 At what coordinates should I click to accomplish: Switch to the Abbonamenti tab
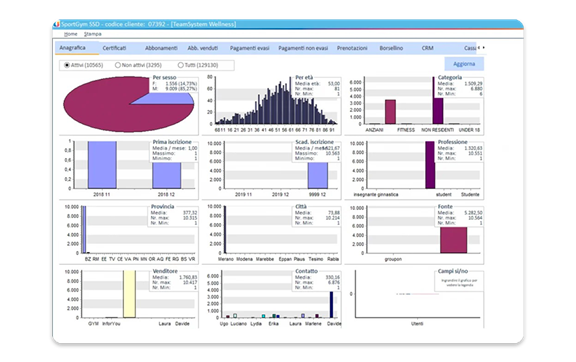[161, 48]
